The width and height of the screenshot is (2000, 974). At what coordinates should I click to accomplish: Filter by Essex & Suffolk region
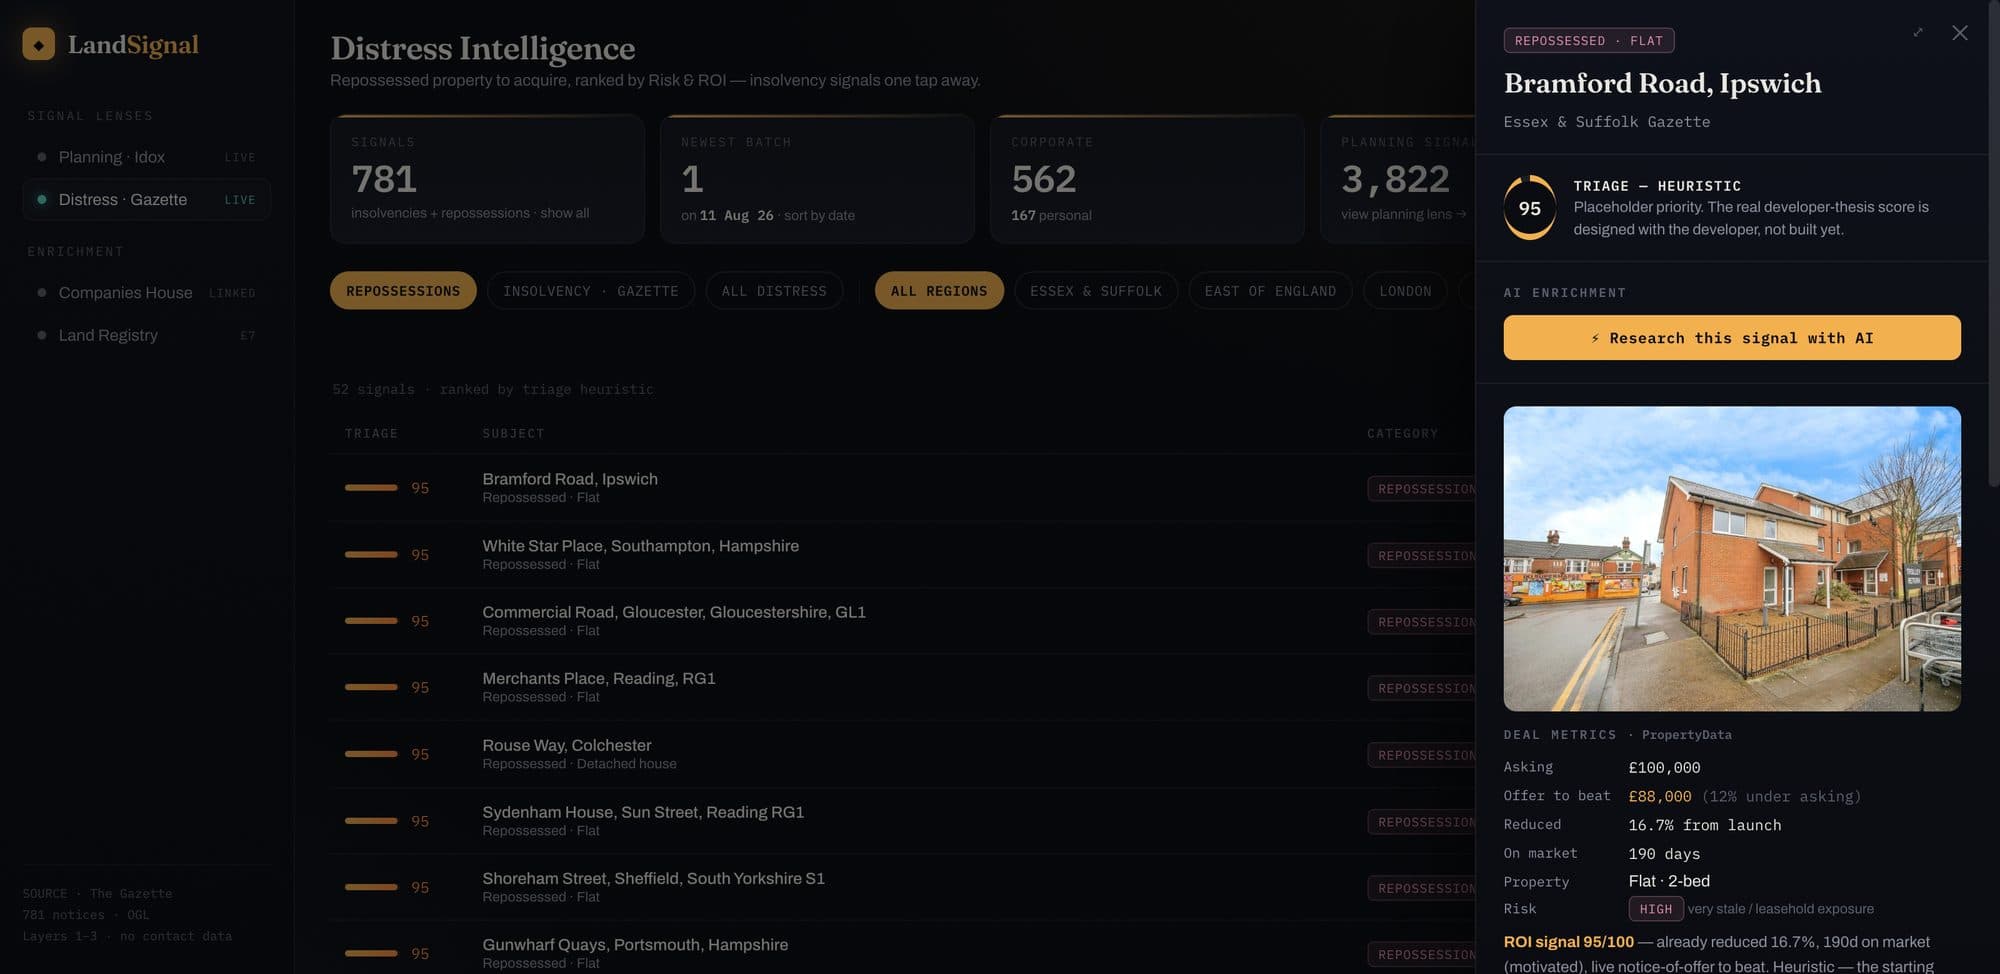click(1096, 290)
